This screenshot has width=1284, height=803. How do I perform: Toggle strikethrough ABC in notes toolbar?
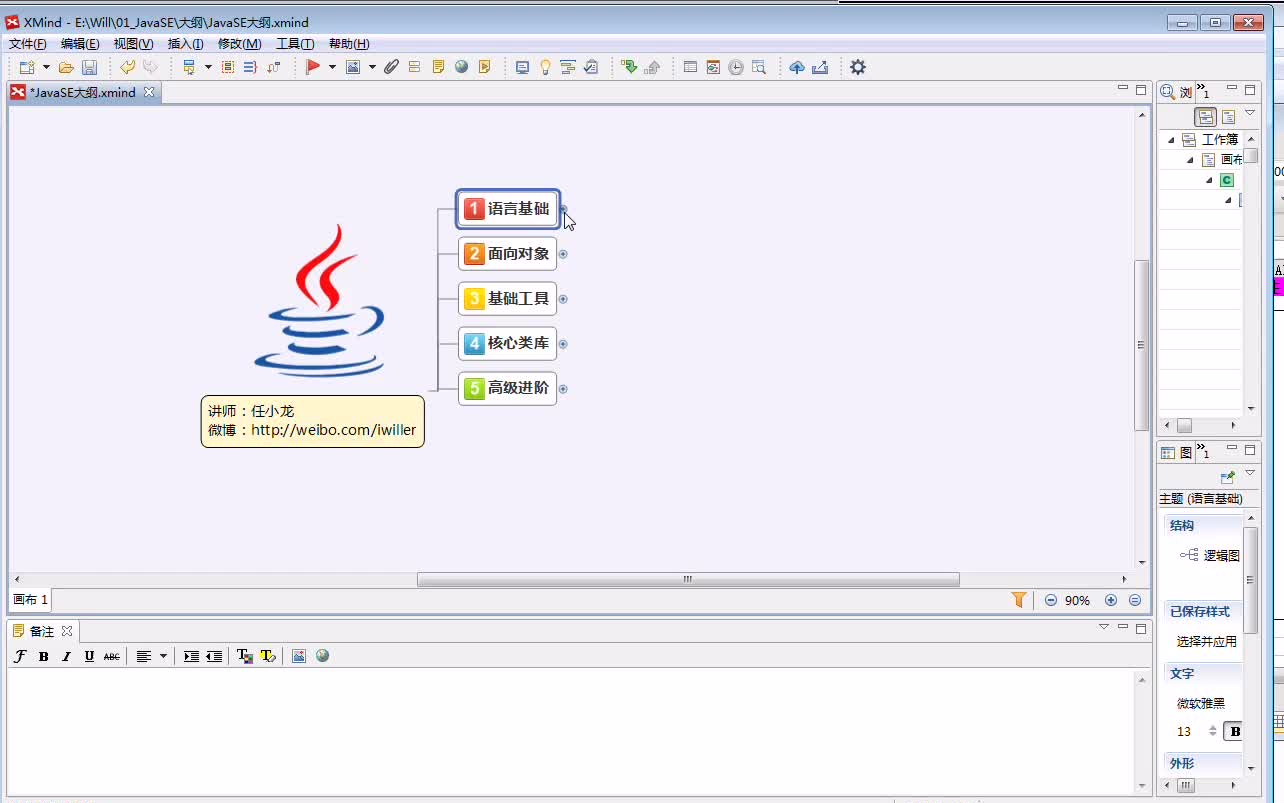112,656
